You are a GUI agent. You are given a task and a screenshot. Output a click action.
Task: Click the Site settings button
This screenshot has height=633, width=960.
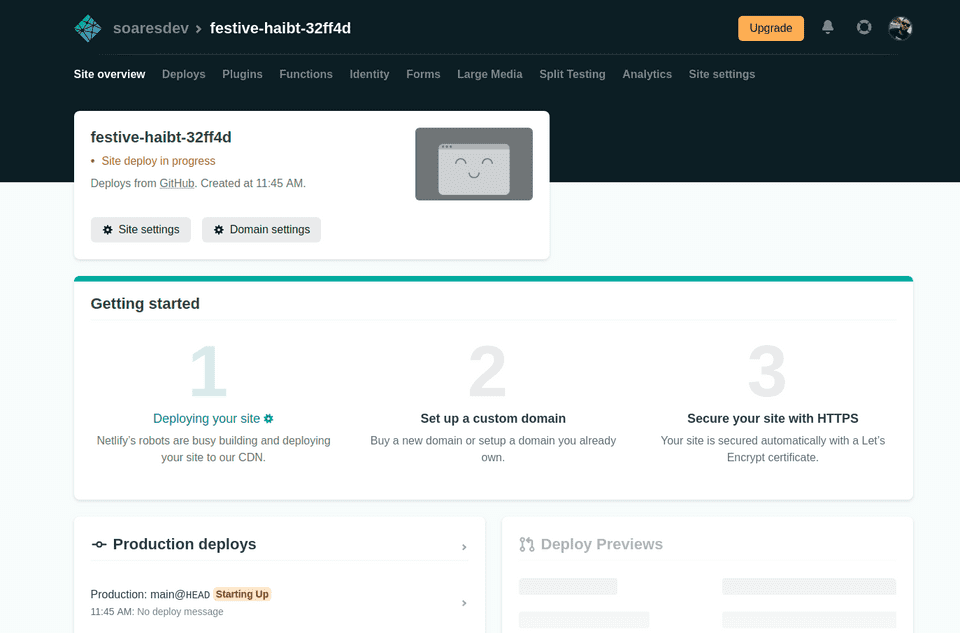tap(140, 230)
